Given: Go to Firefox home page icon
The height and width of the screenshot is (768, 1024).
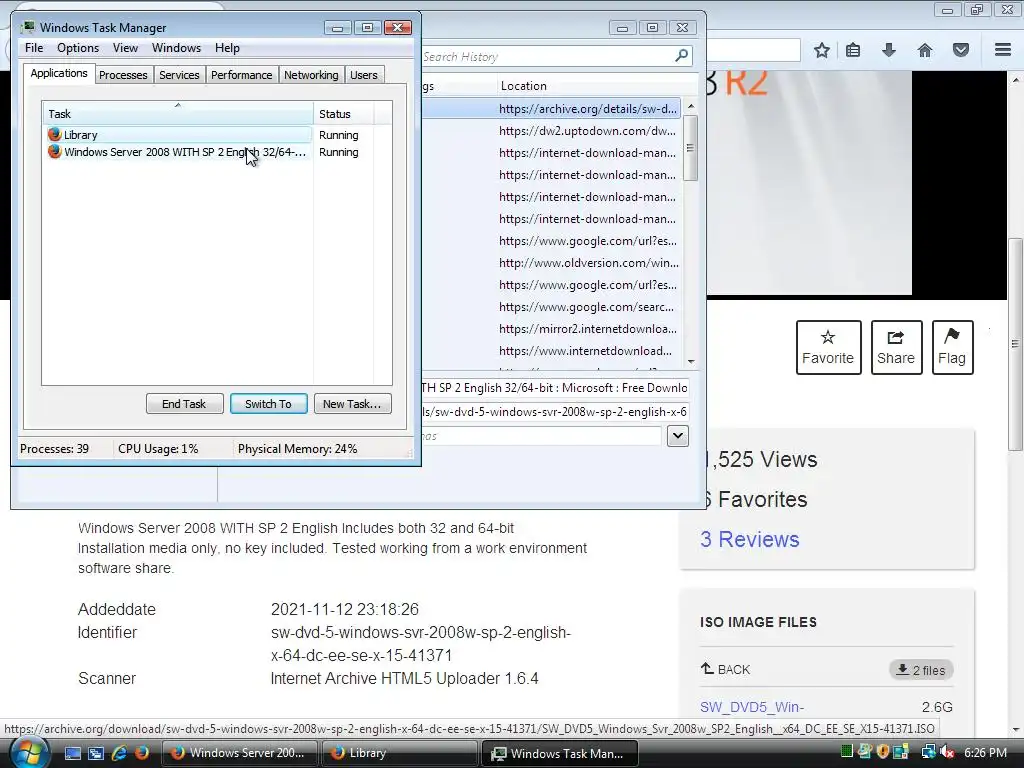Looking at the screenshot, I should (925, 50).
